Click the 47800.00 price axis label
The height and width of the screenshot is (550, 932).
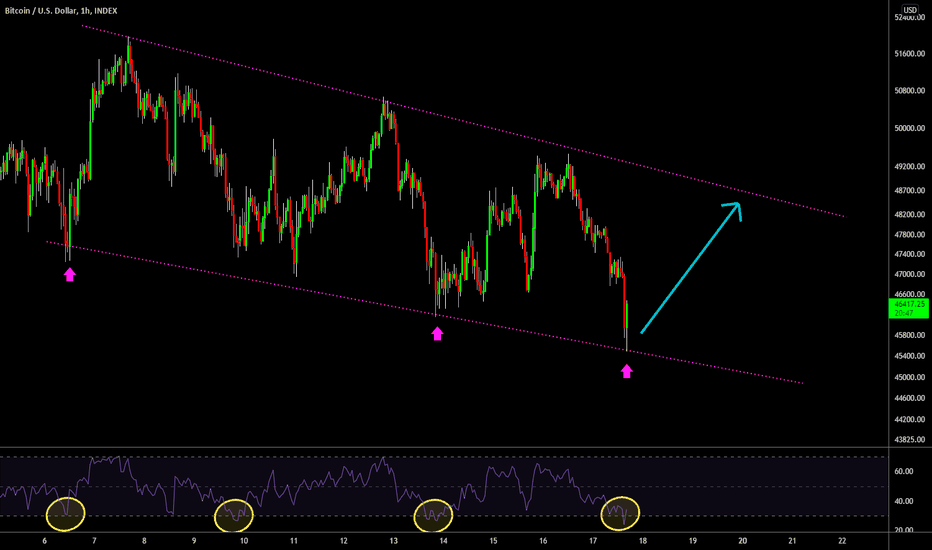coord(909,234)
